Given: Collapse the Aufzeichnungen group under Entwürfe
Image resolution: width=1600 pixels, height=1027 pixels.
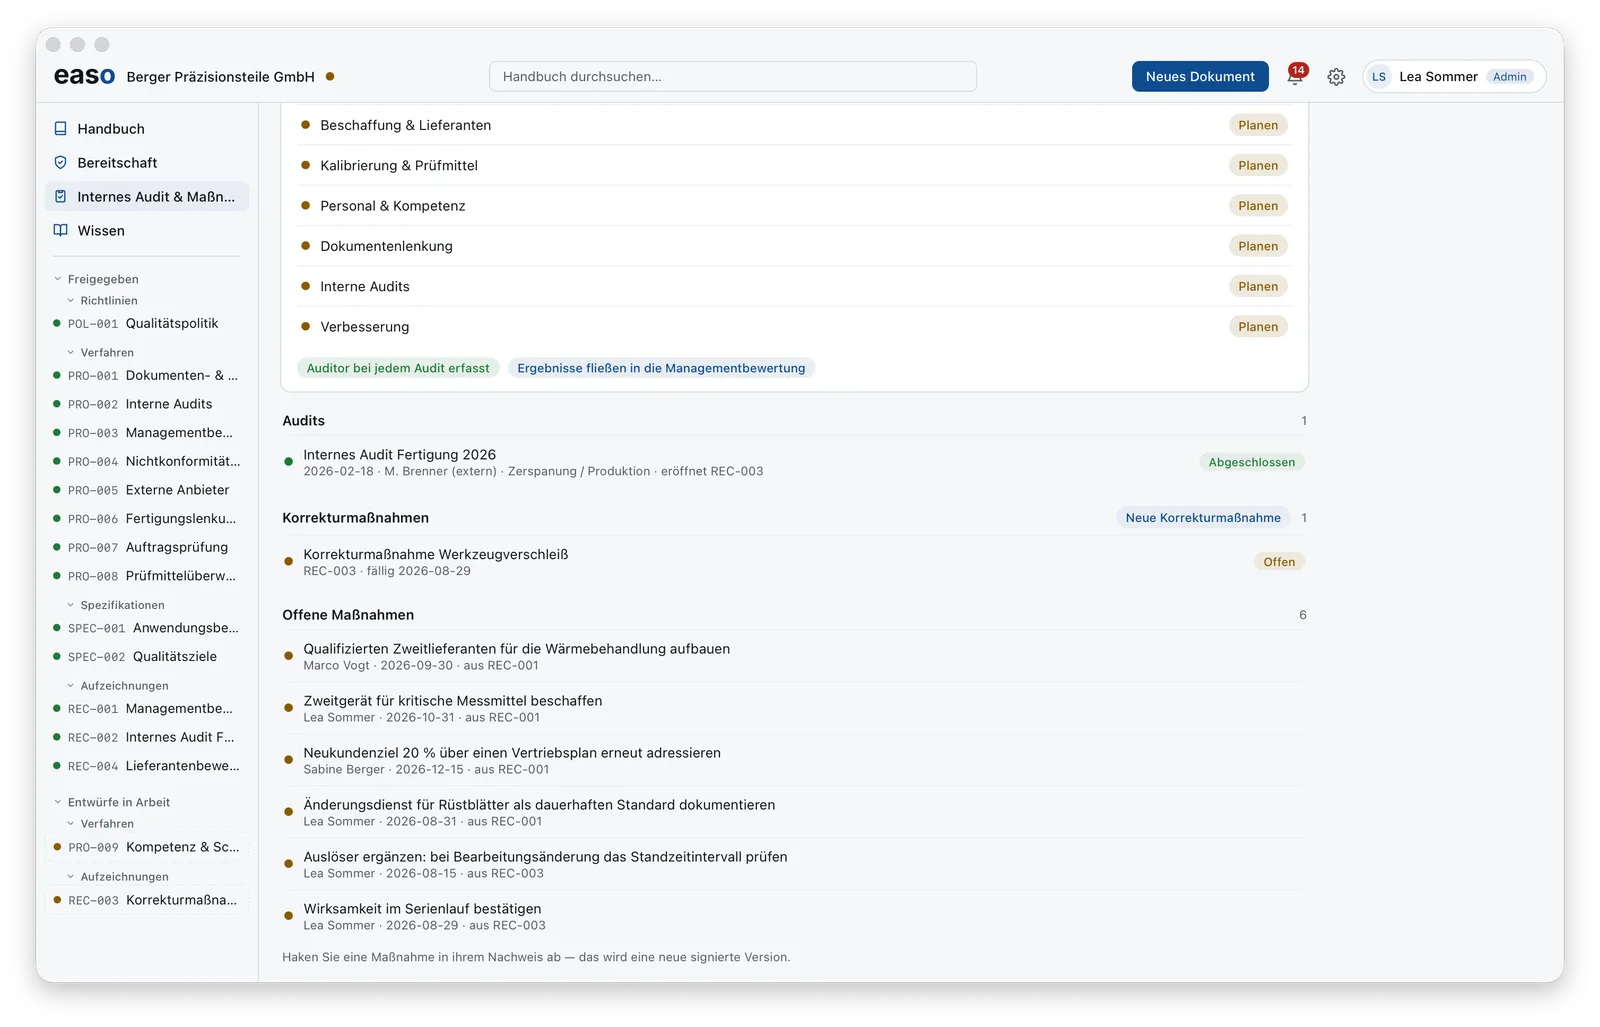Looking at the screenshot, I should [x=117, y=877].
